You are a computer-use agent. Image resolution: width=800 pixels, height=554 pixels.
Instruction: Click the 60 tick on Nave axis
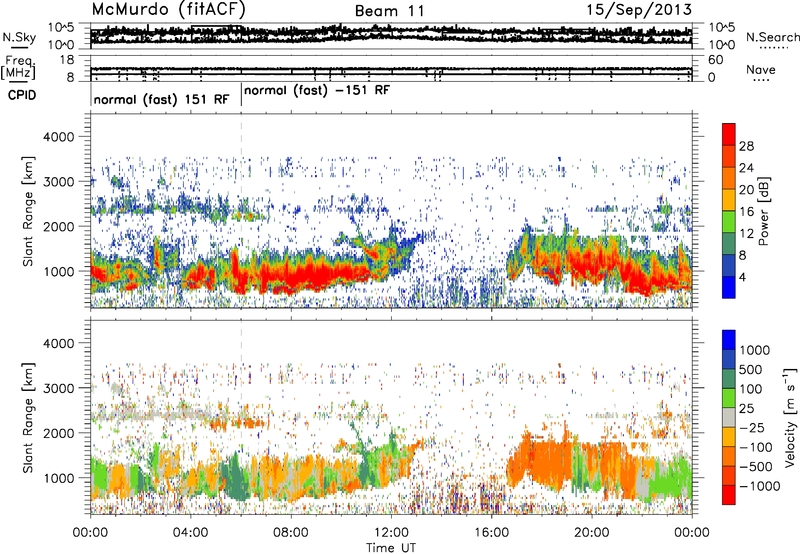[715, 60]
